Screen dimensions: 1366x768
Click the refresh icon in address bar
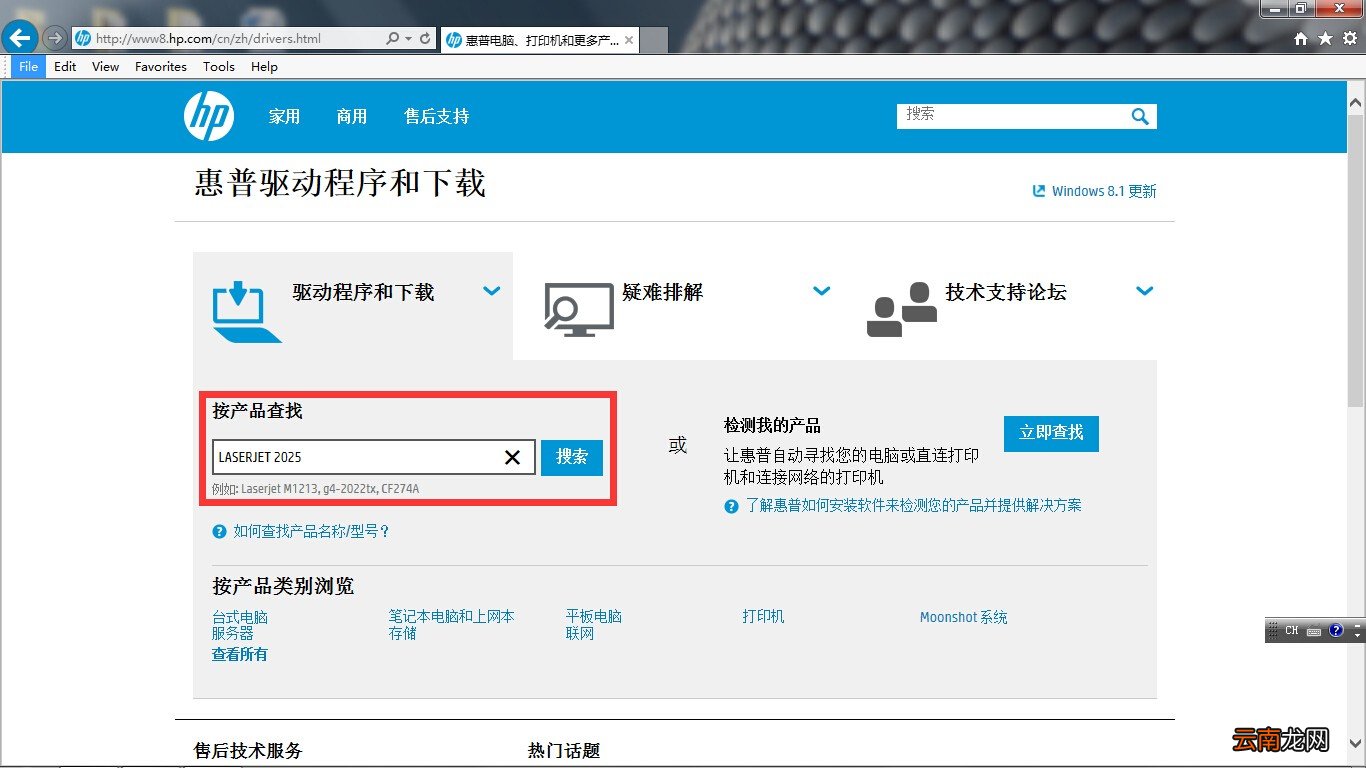tap(425, 39)
